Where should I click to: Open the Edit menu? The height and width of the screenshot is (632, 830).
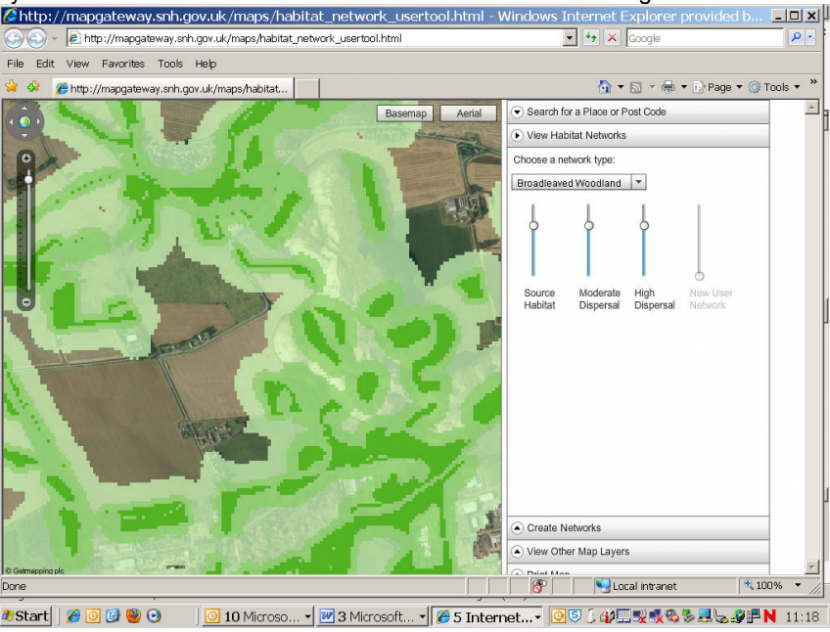point(45,64)
